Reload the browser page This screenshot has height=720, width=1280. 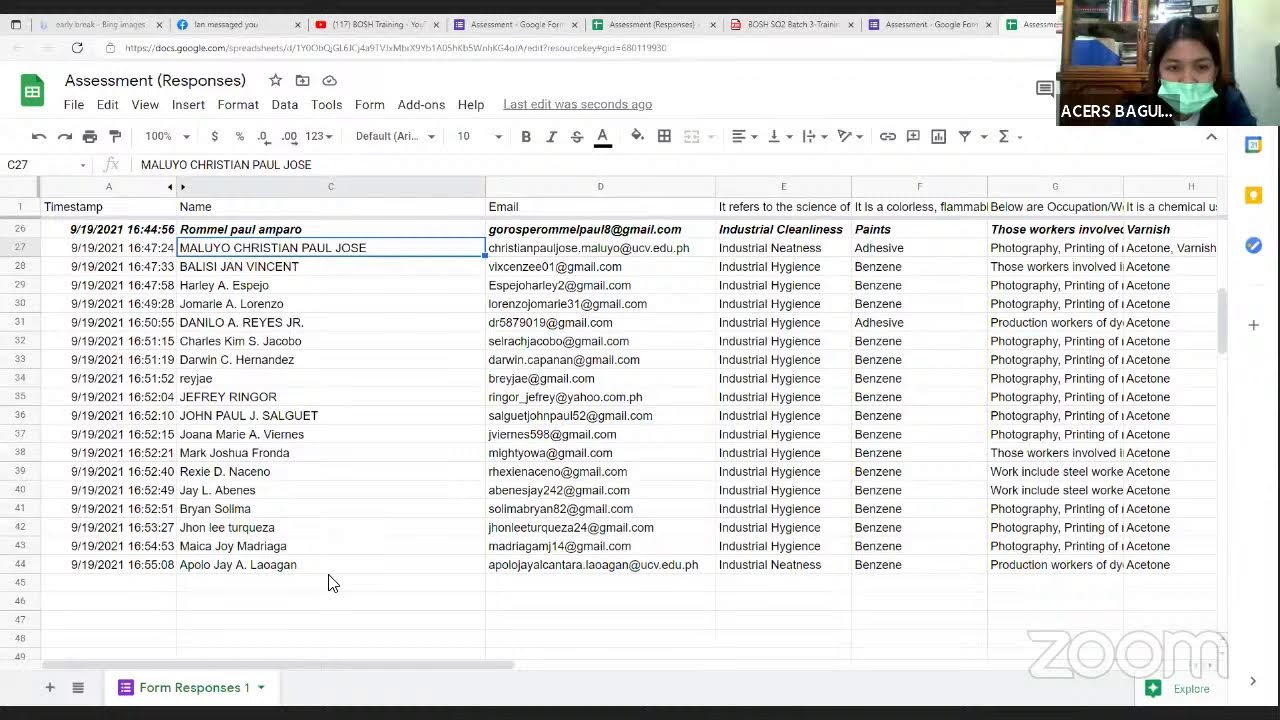(x=77, y=47)
